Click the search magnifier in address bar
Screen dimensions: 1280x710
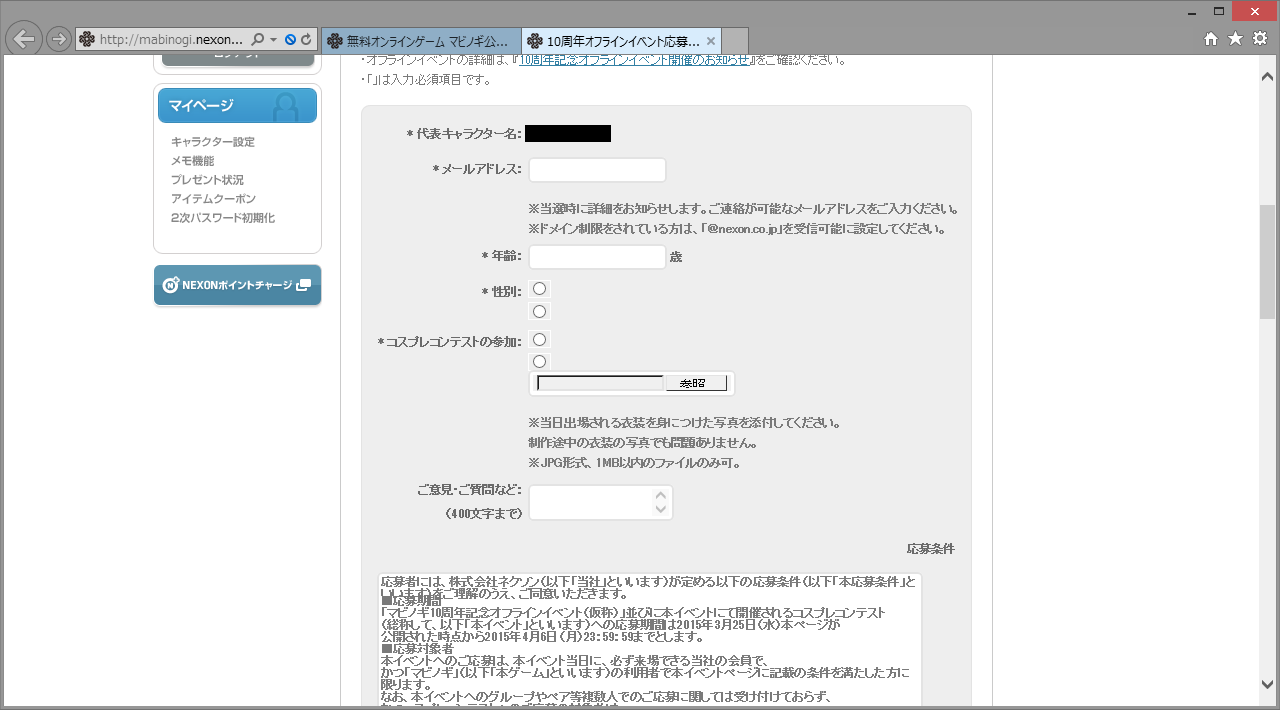[258, 40]
